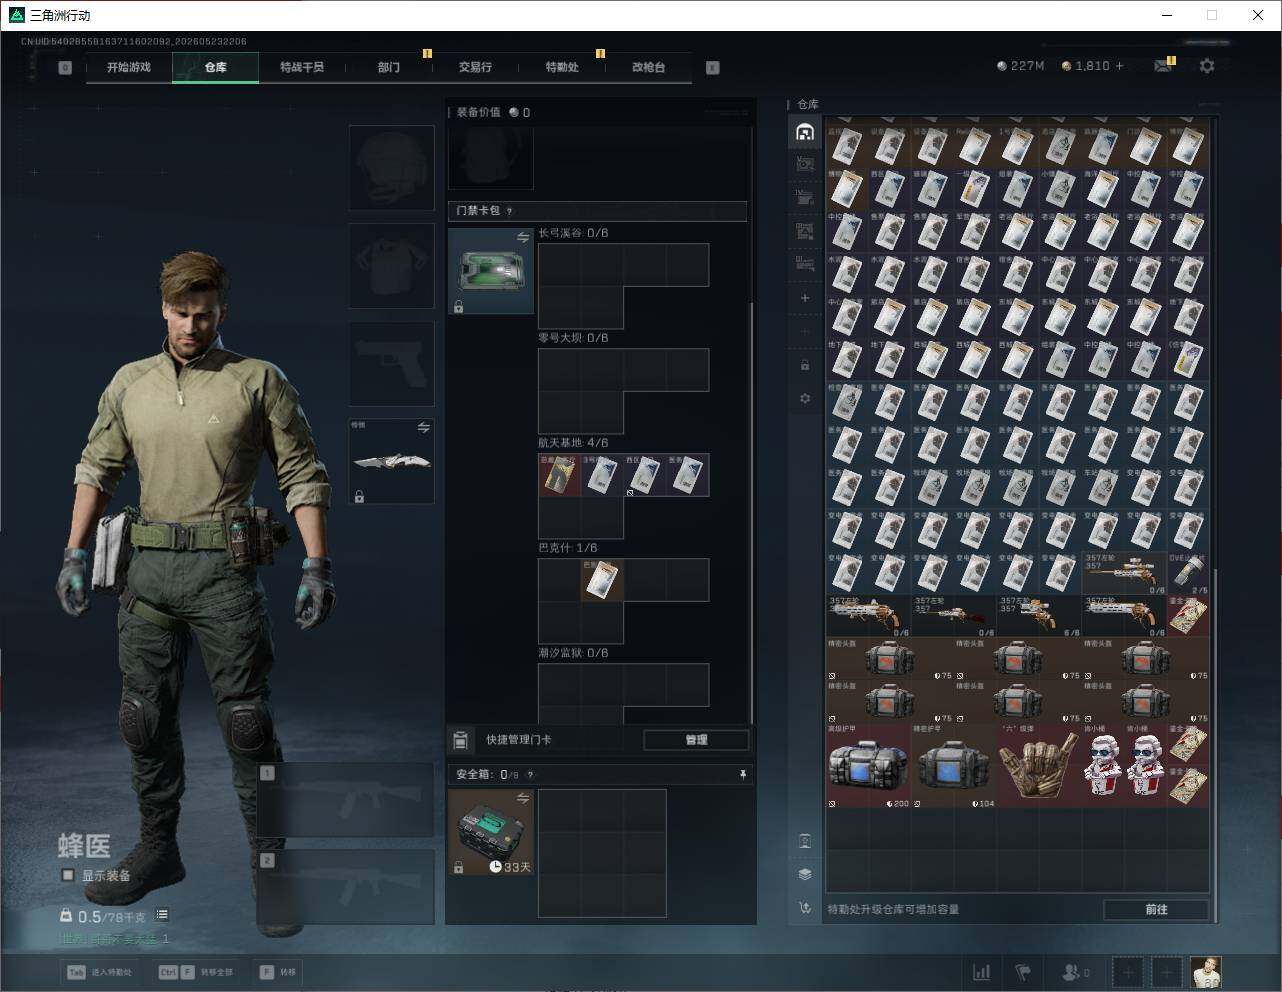Switch to the 部门 tab
This screenshot has width=1282, height=992.
coord(389,67)
